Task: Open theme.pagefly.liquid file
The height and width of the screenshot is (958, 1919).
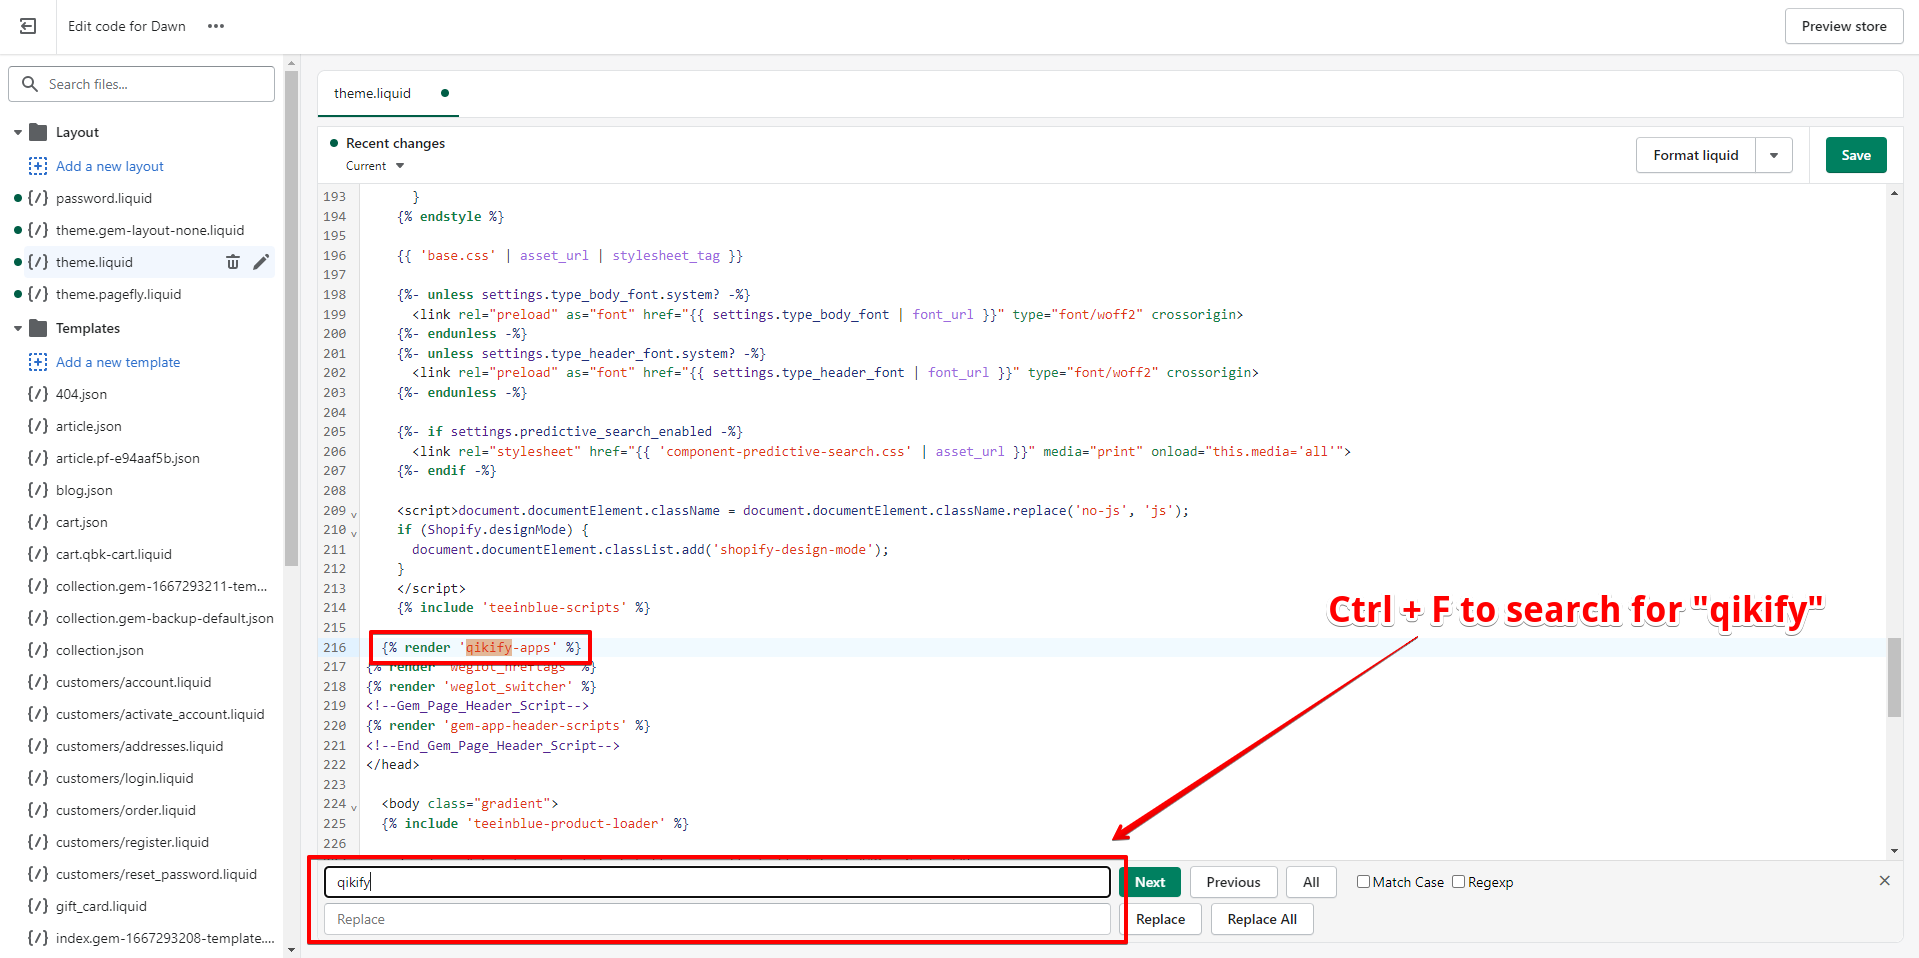Action: coord(118,294)
